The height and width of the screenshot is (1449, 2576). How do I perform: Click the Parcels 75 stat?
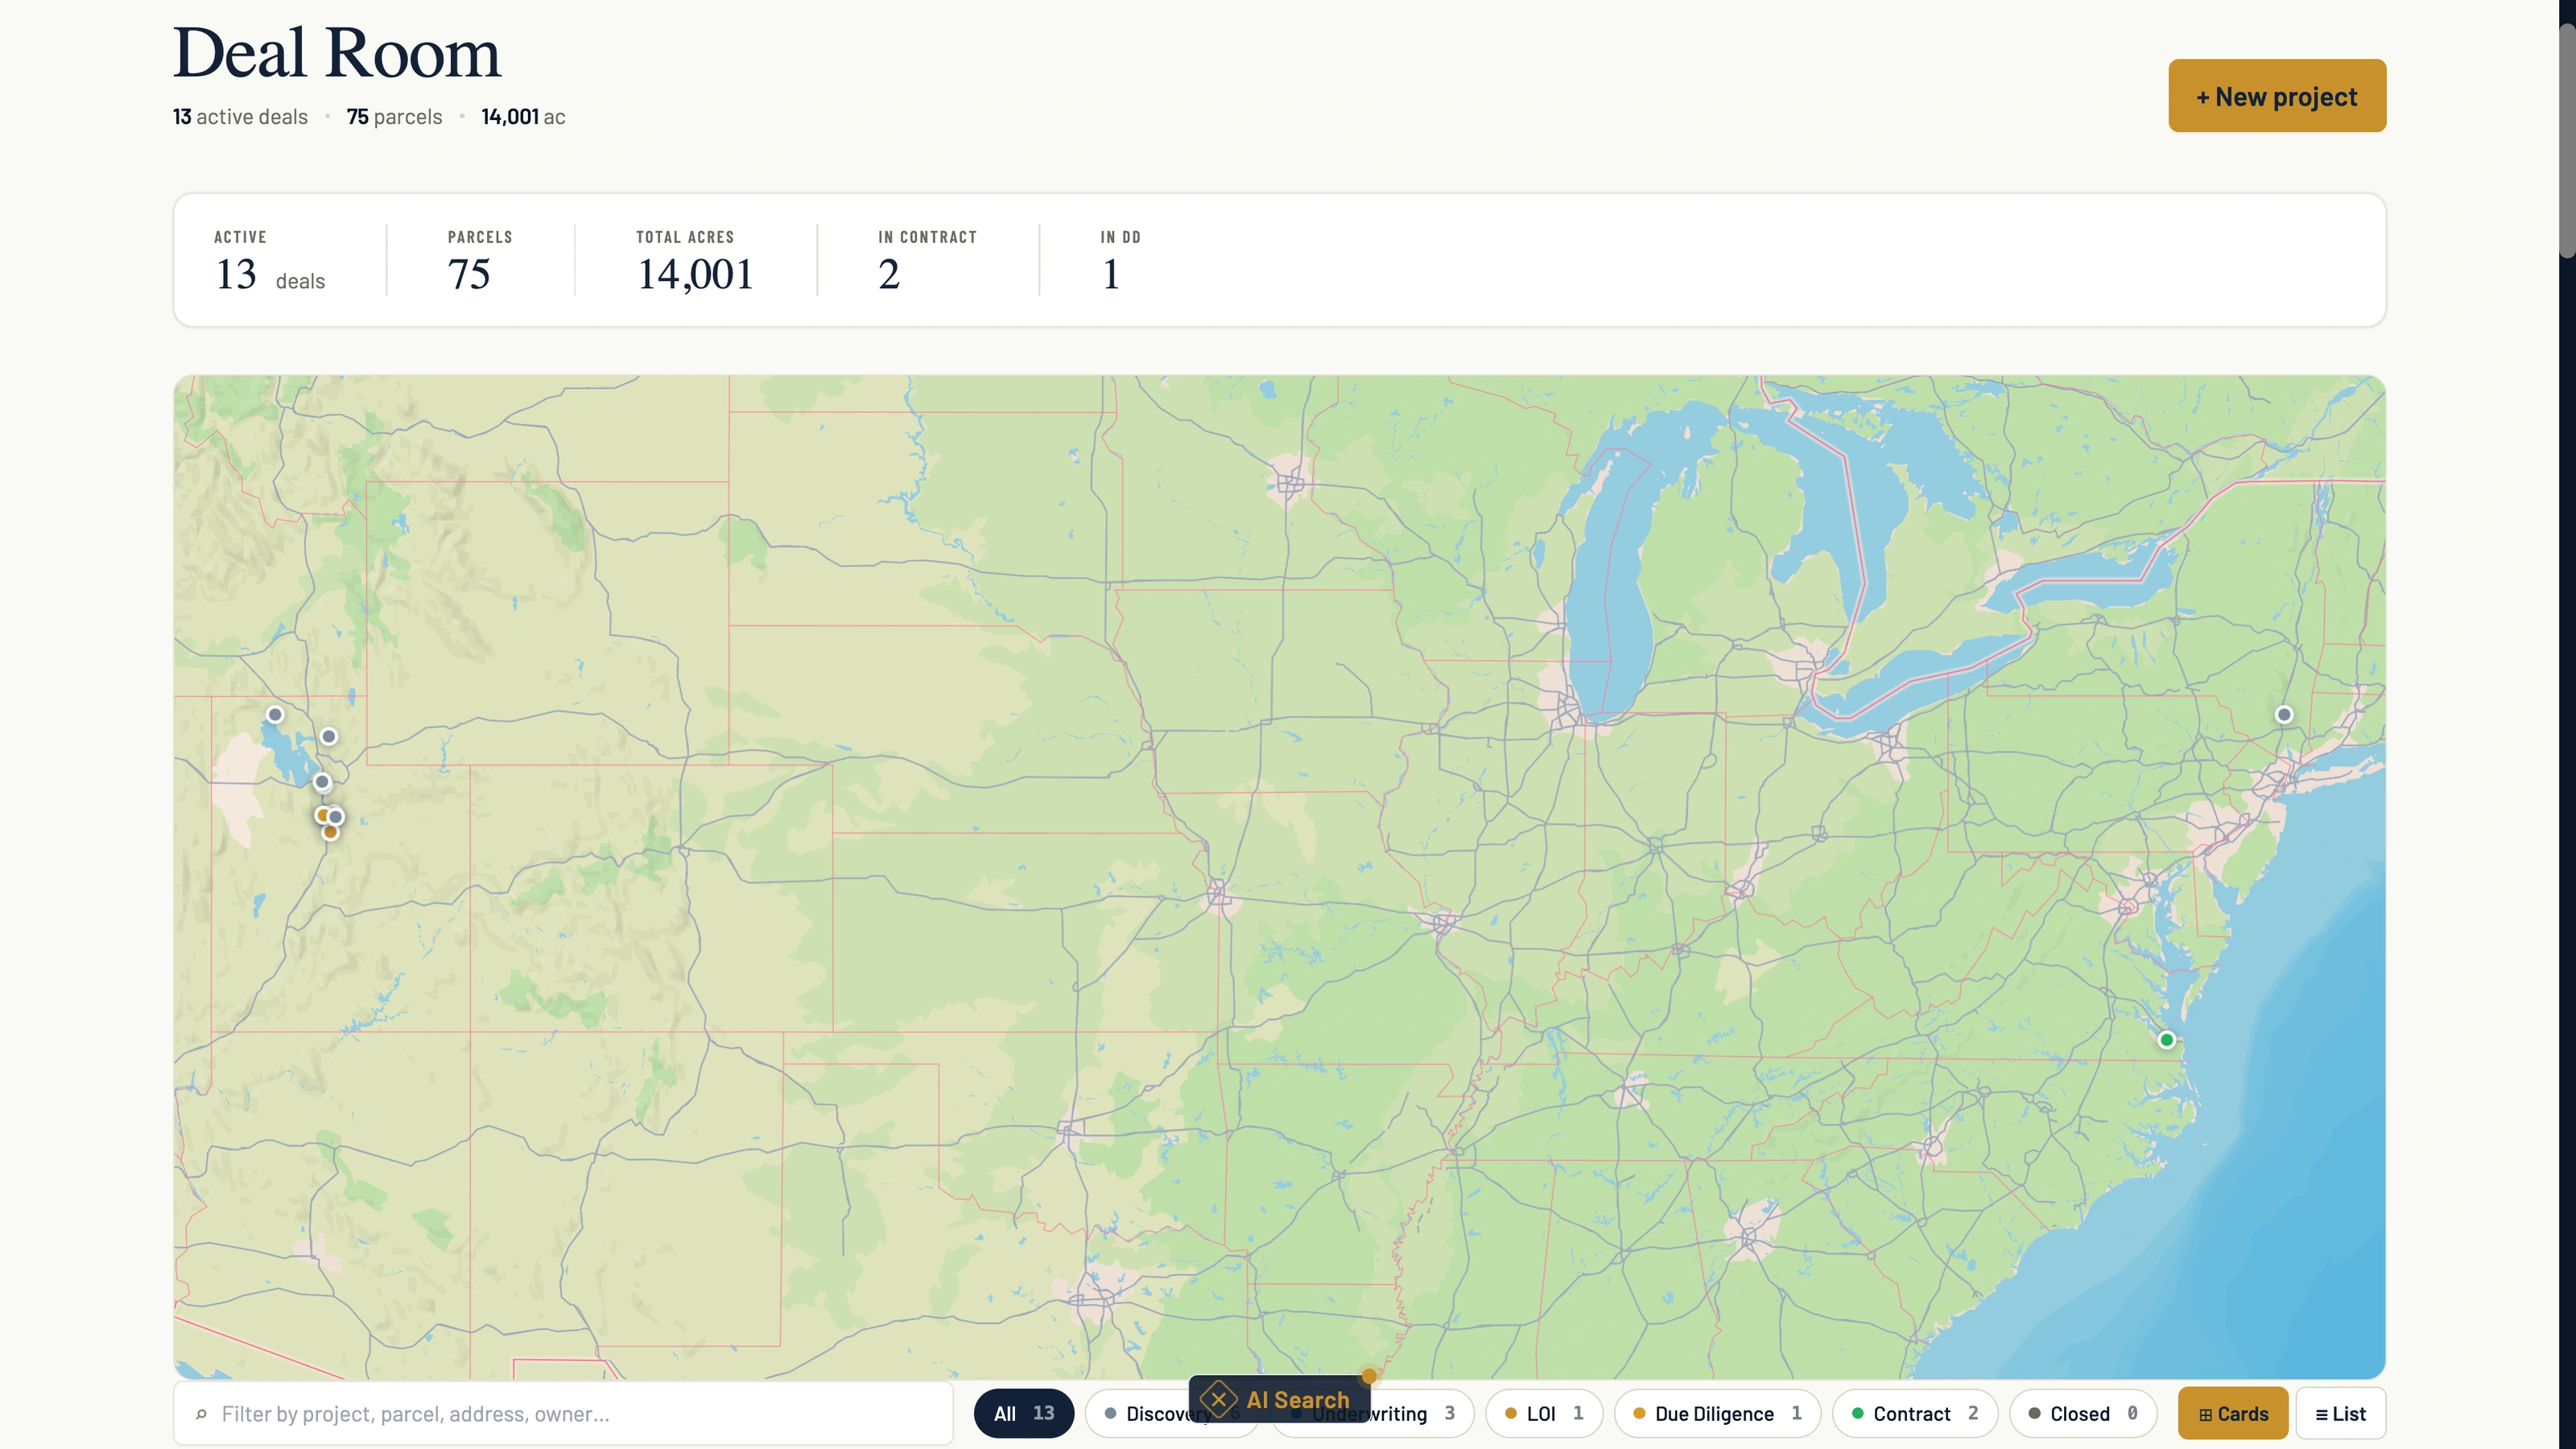(x=480, y=261)
